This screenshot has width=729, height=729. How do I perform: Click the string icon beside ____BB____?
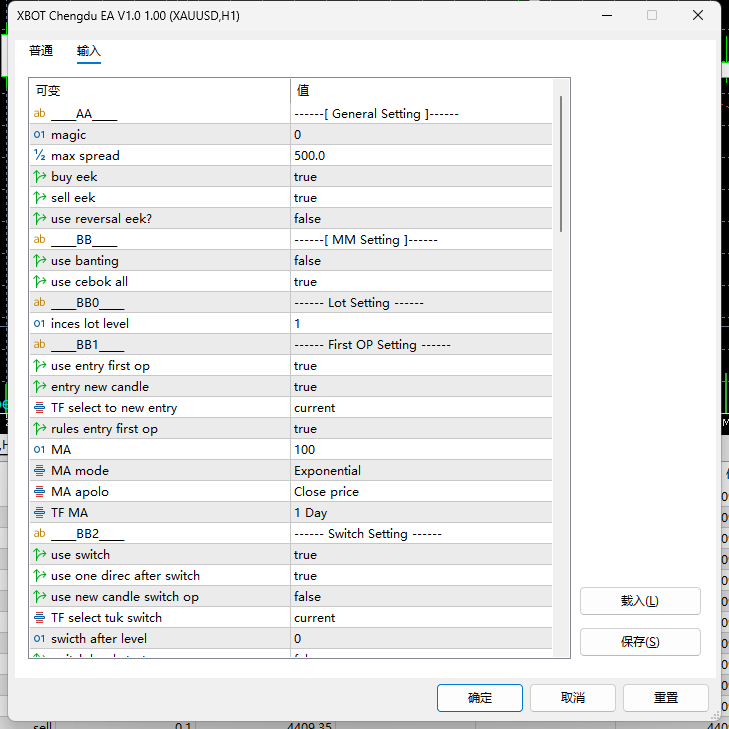pos(40,239)
